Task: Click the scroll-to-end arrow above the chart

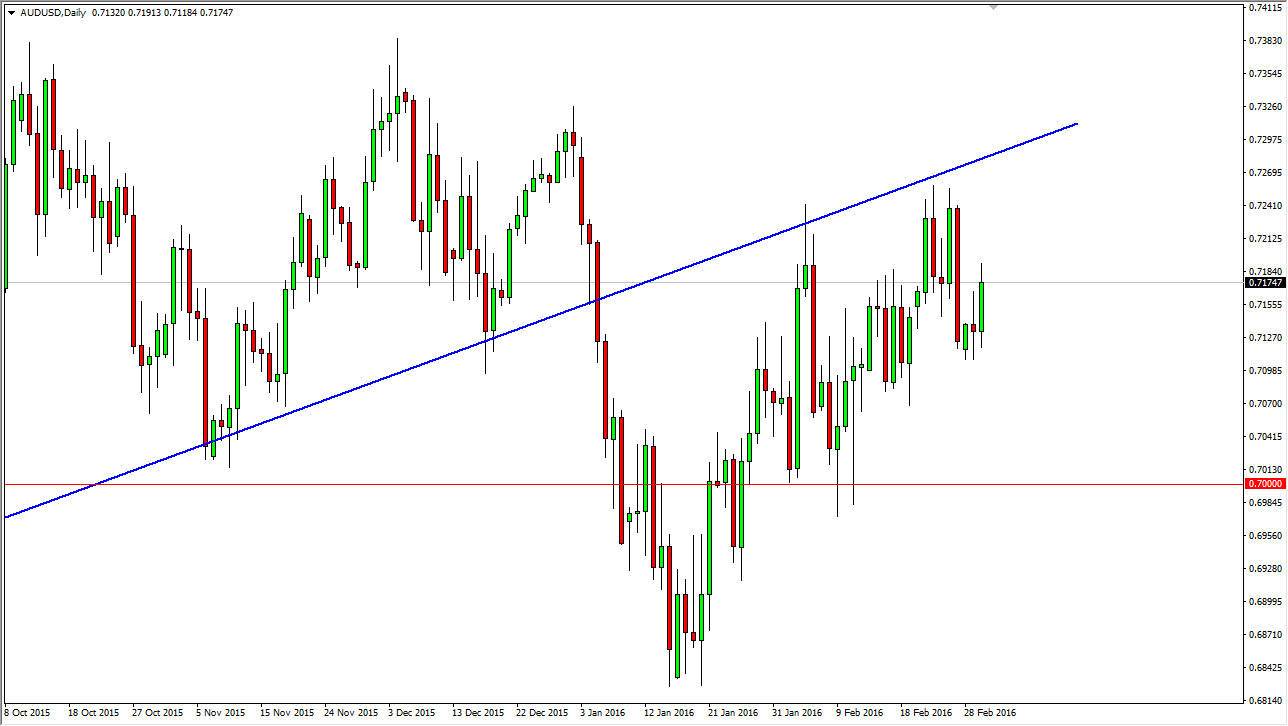Action: [x=993, y=7]
